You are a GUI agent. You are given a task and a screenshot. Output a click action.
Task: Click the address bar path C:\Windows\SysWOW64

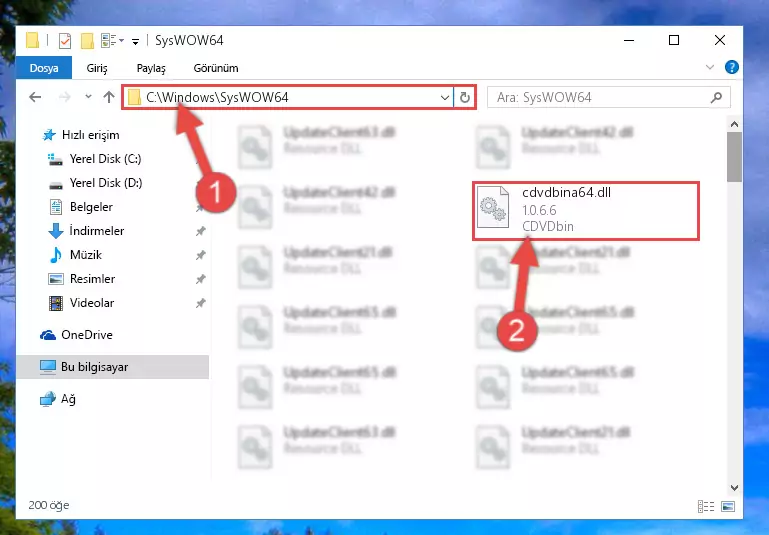tap(217, 97)
